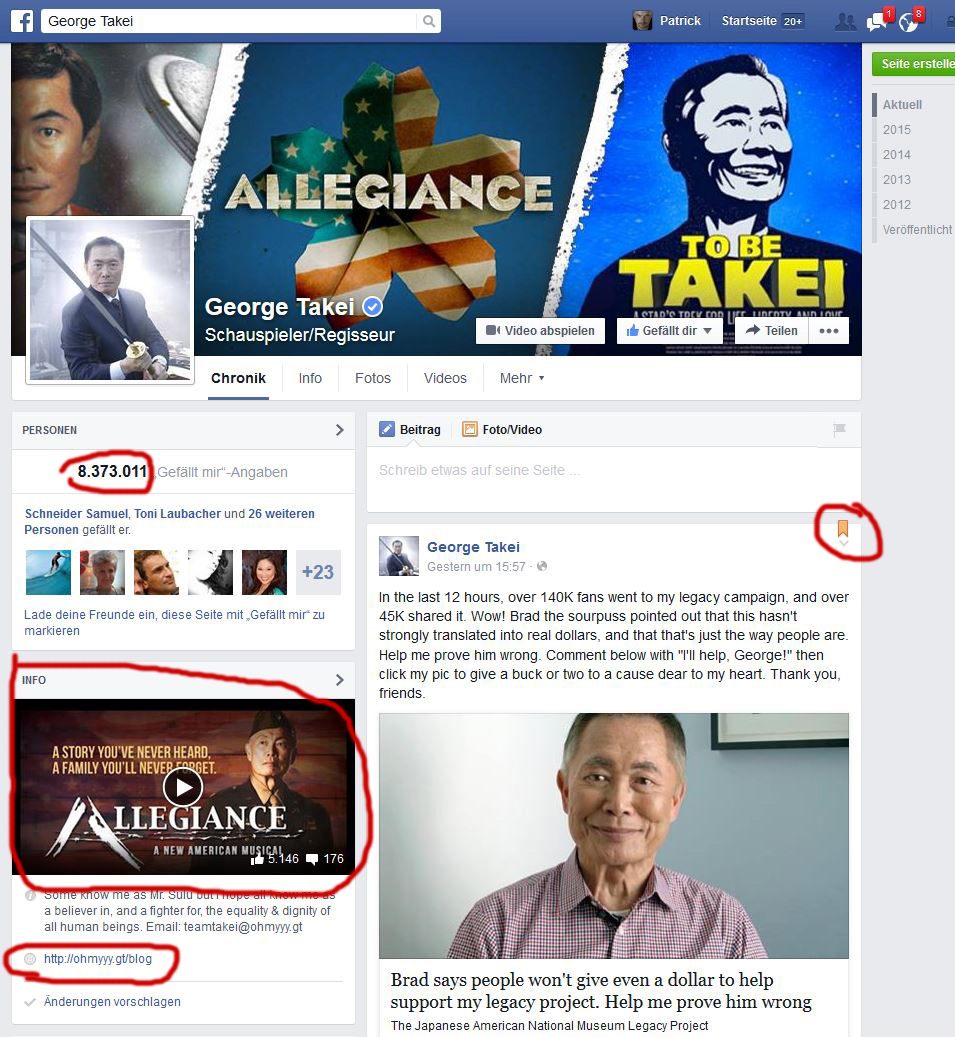Expand the Personen section arrow
This screenshot has height=1037, width=955.
339,430
